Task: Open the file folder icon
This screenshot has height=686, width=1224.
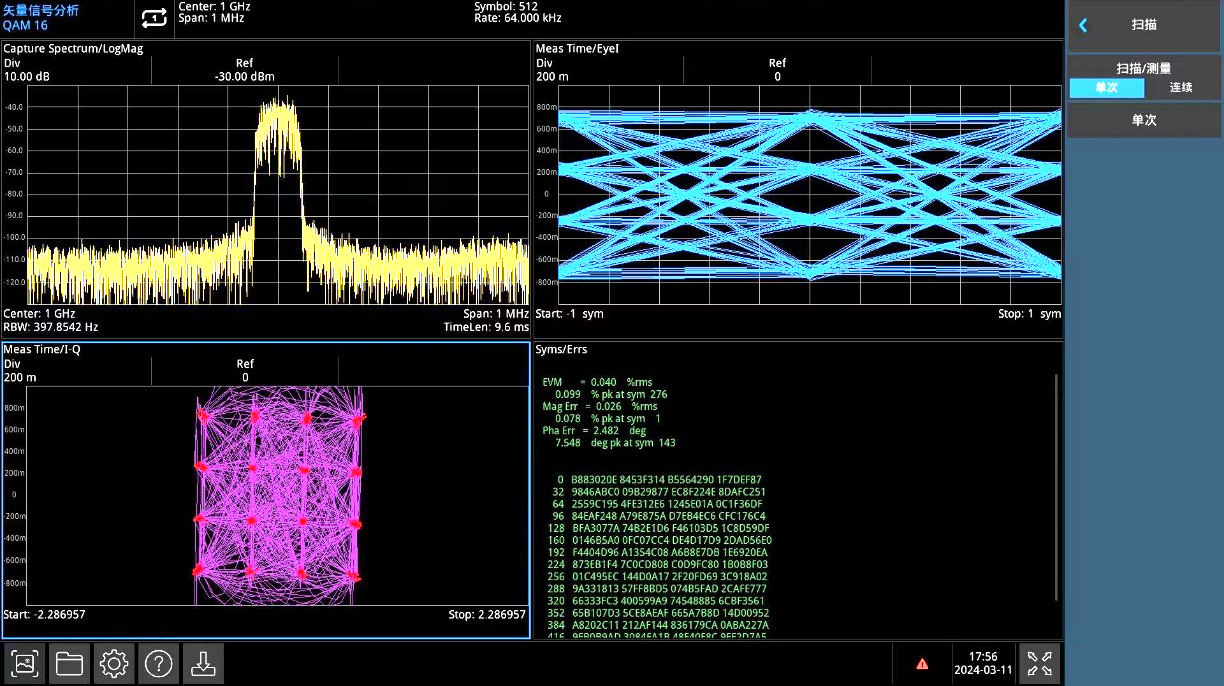Action: click(69, 663)
